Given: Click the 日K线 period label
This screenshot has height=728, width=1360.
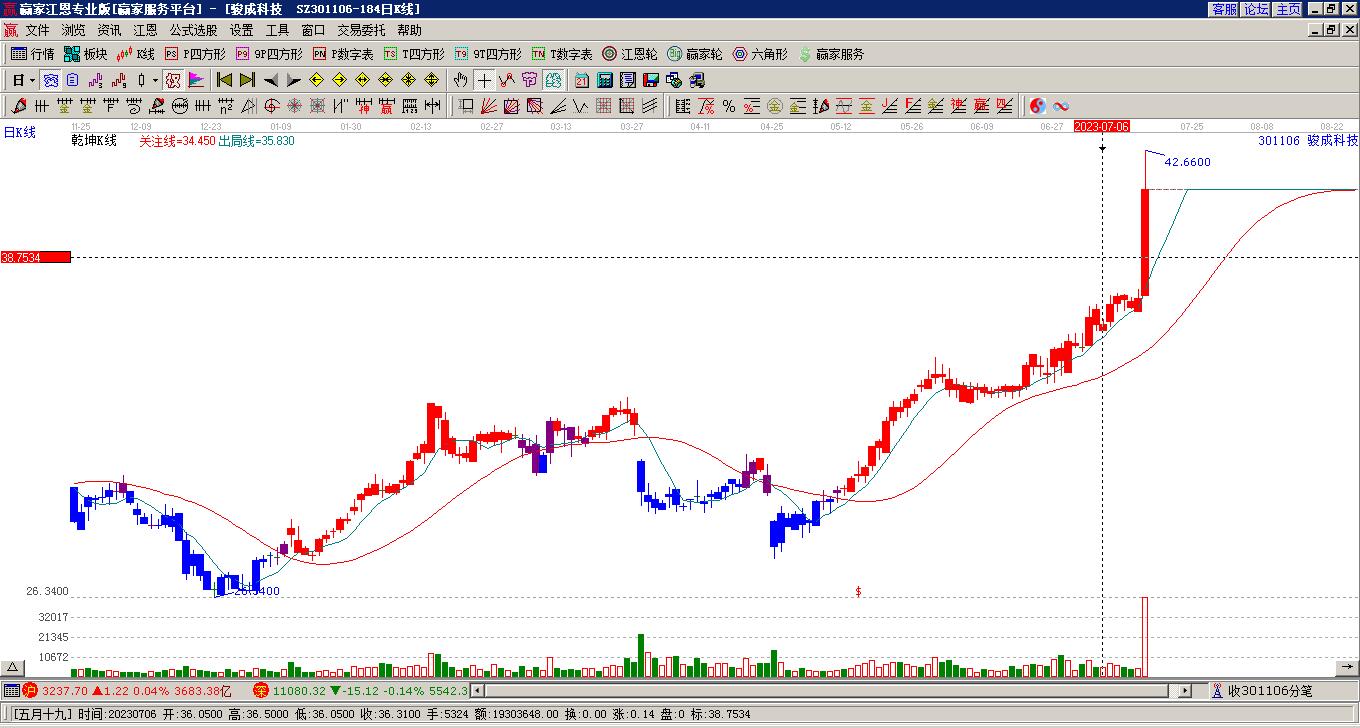Looking at the screenshot, I should tap(19, 132).
